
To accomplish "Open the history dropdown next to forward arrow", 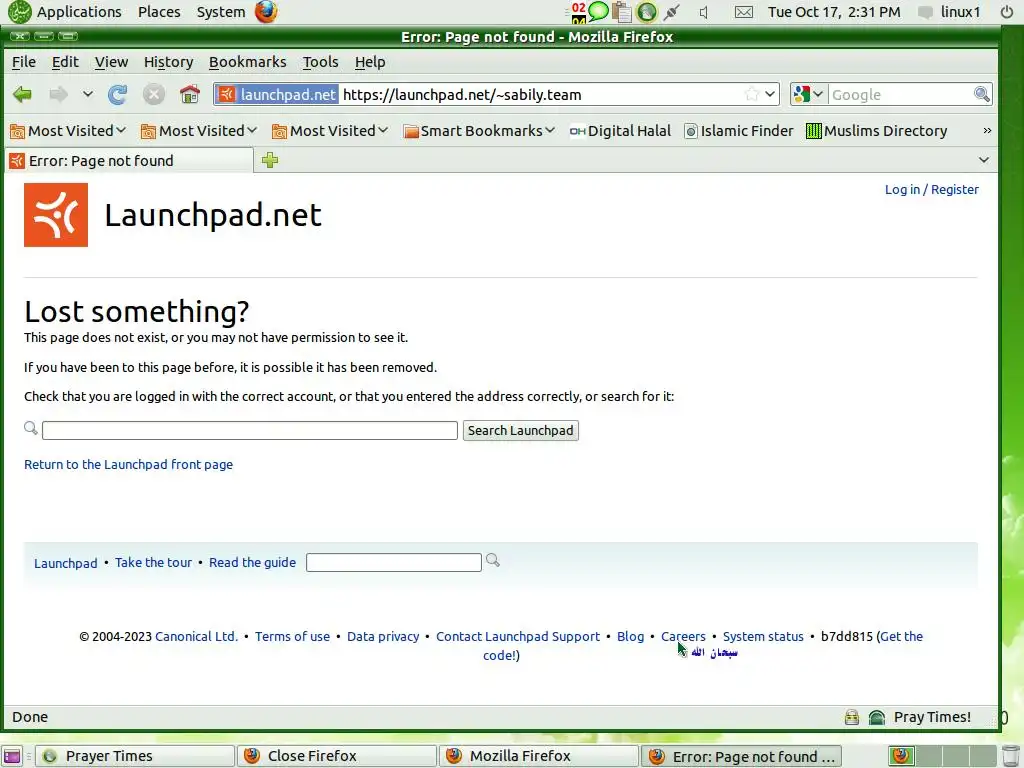I will coord(88,95).
